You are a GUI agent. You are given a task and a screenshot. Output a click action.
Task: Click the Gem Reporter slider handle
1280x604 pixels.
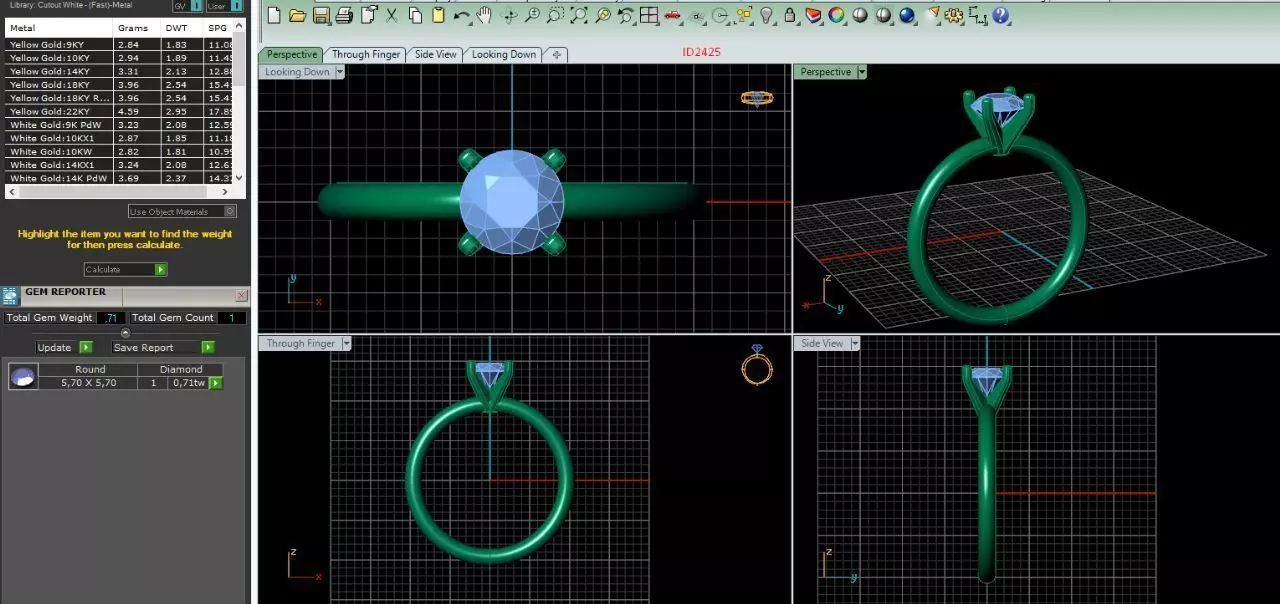tap(125, 332)
